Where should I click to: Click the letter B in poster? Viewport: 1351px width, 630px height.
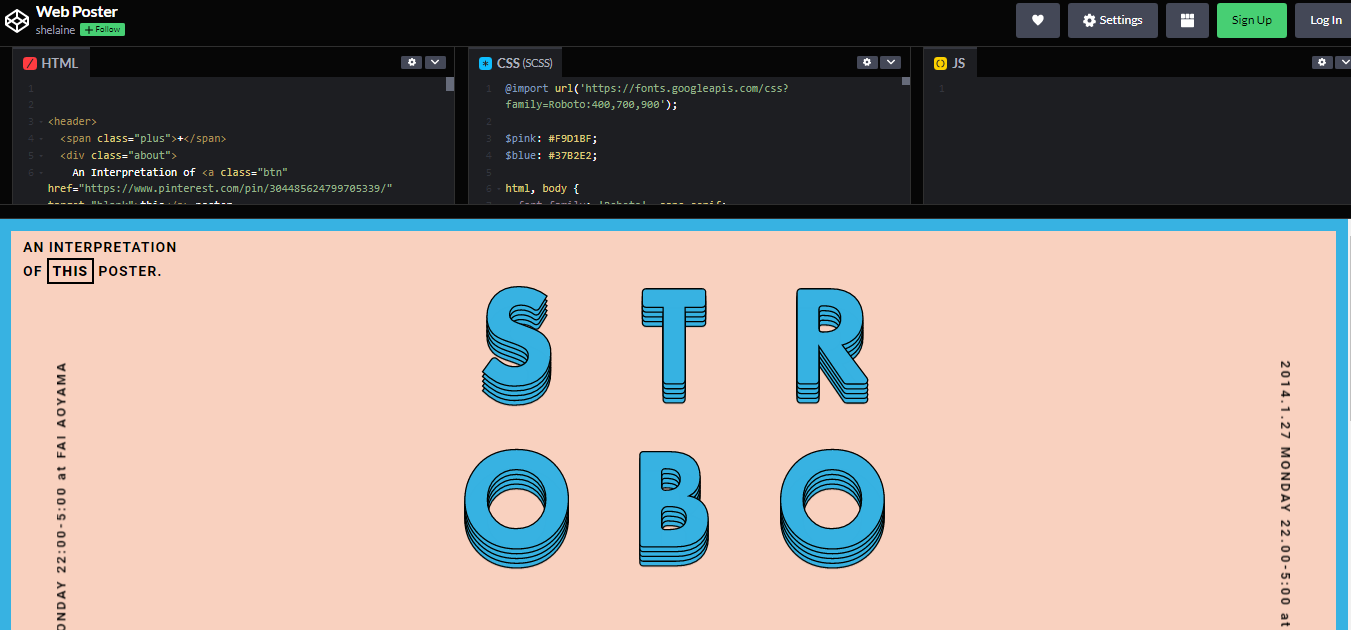(x=674, y=509)
